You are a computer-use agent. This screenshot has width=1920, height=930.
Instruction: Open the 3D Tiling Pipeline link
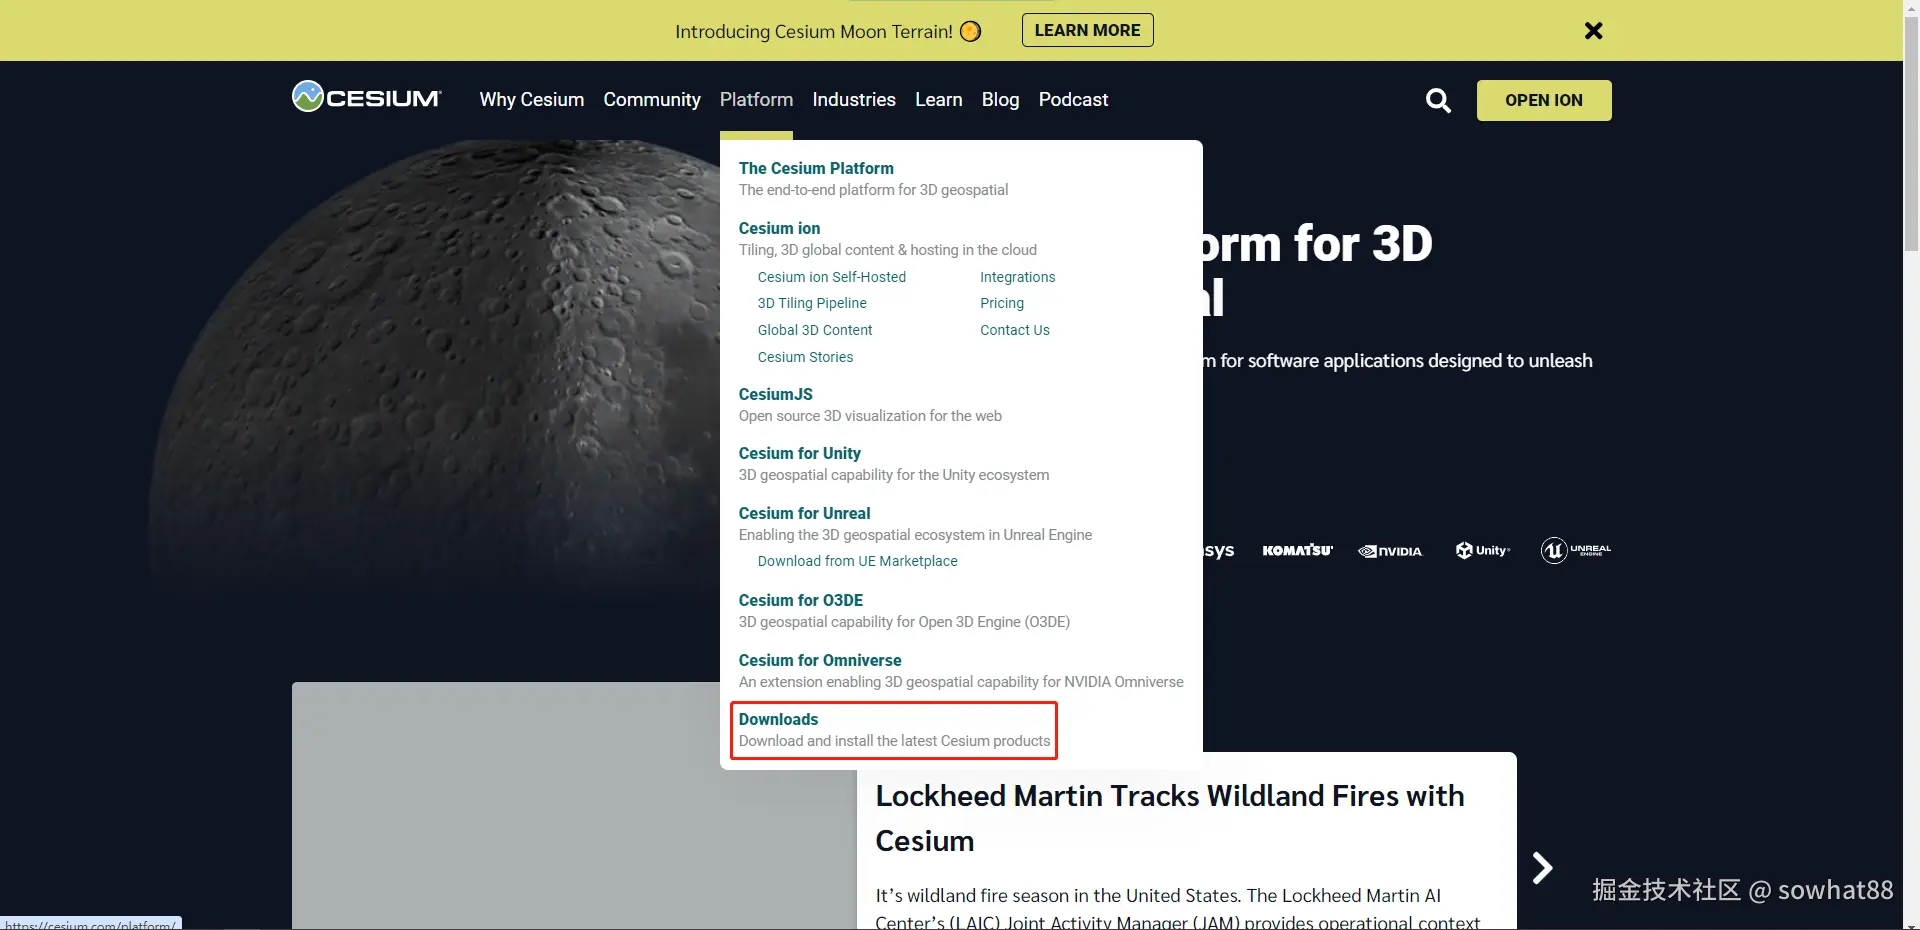pos(812,303)
